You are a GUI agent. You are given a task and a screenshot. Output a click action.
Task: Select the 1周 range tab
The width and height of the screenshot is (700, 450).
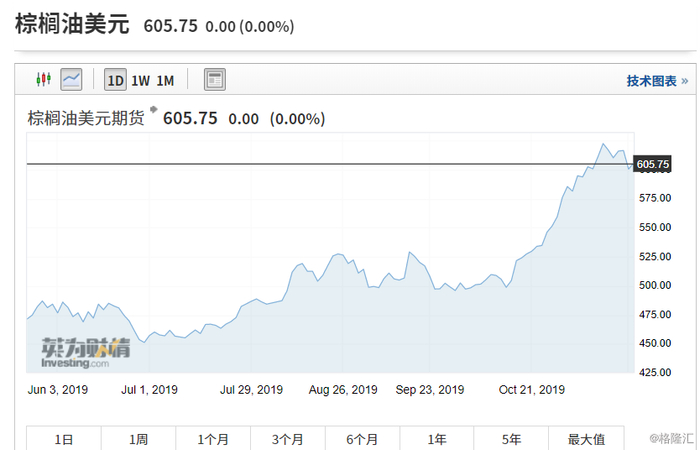click(138, 439)
